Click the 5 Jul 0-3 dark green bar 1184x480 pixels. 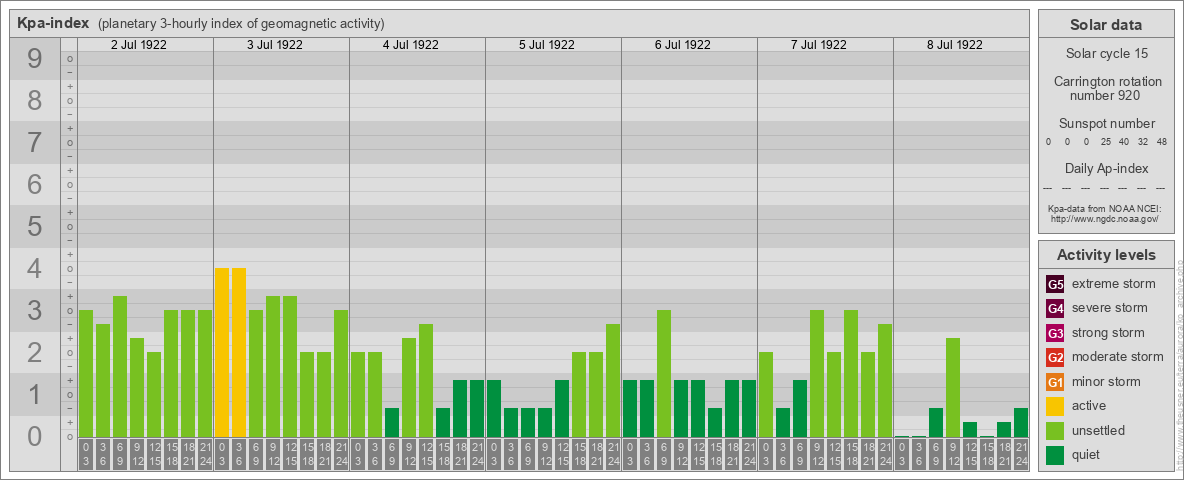(x=494, y=408)
